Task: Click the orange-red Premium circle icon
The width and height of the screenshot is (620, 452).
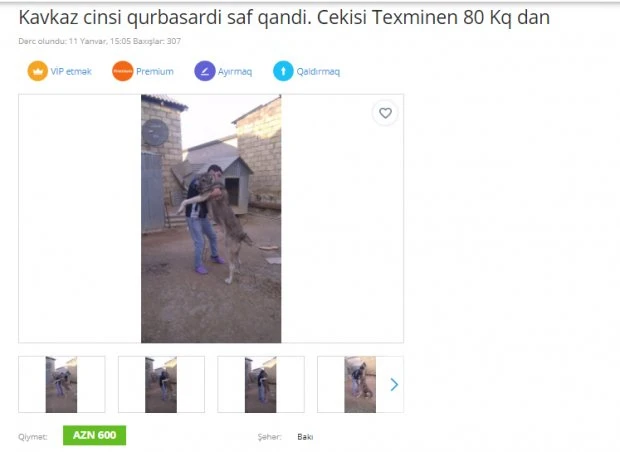Action: pos(123,71)
